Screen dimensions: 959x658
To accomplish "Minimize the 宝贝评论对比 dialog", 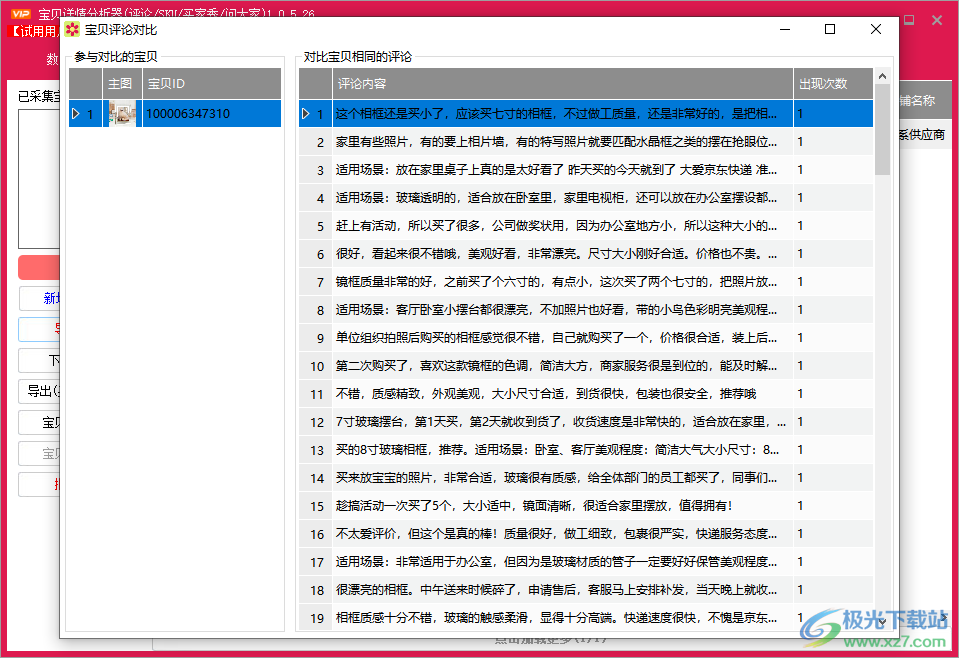I will [x=783, y=30].
